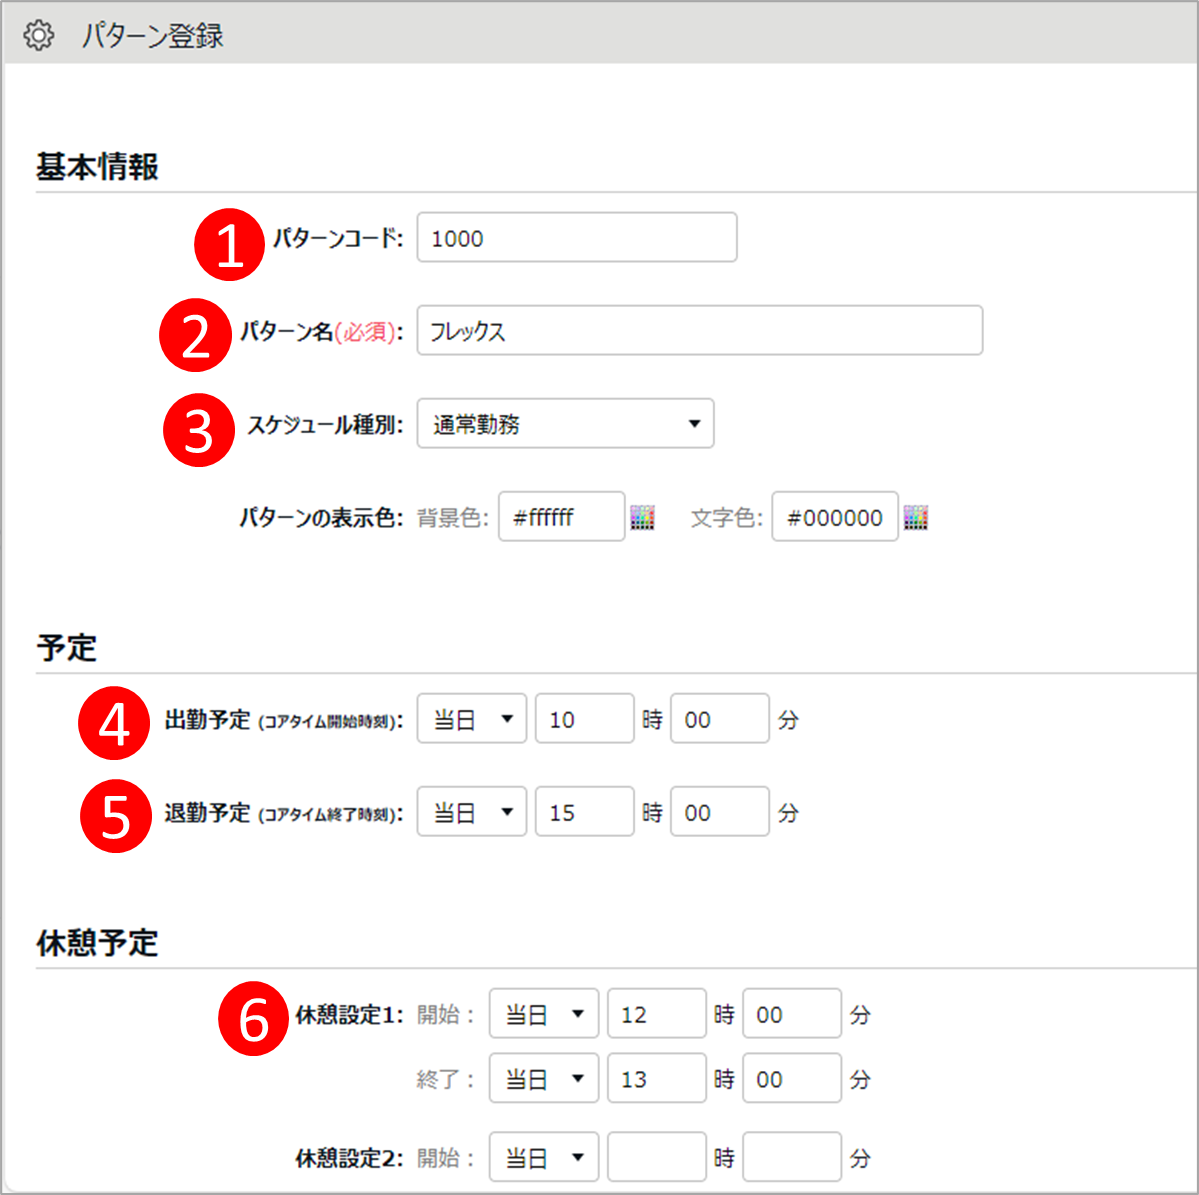Open the text color palette picker
Screen dimensions: 1199x1195
point(916,517)
